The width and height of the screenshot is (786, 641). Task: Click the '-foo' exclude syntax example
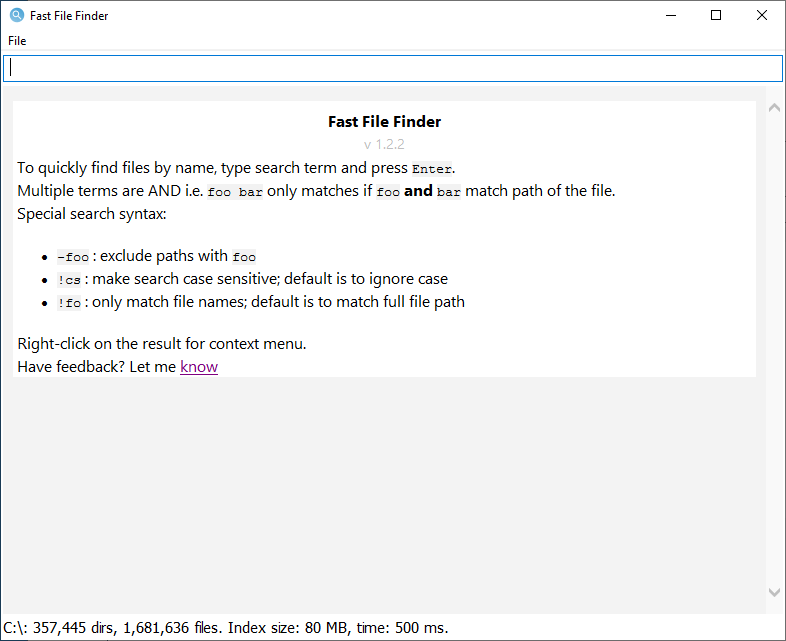coord(73,257)
